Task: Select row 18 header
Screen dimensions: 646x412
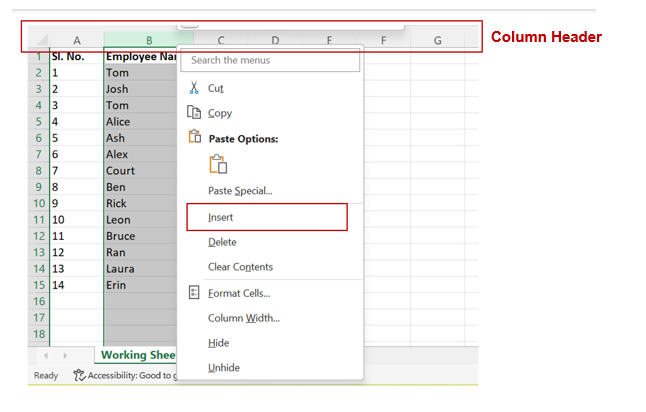Action: 38,334
